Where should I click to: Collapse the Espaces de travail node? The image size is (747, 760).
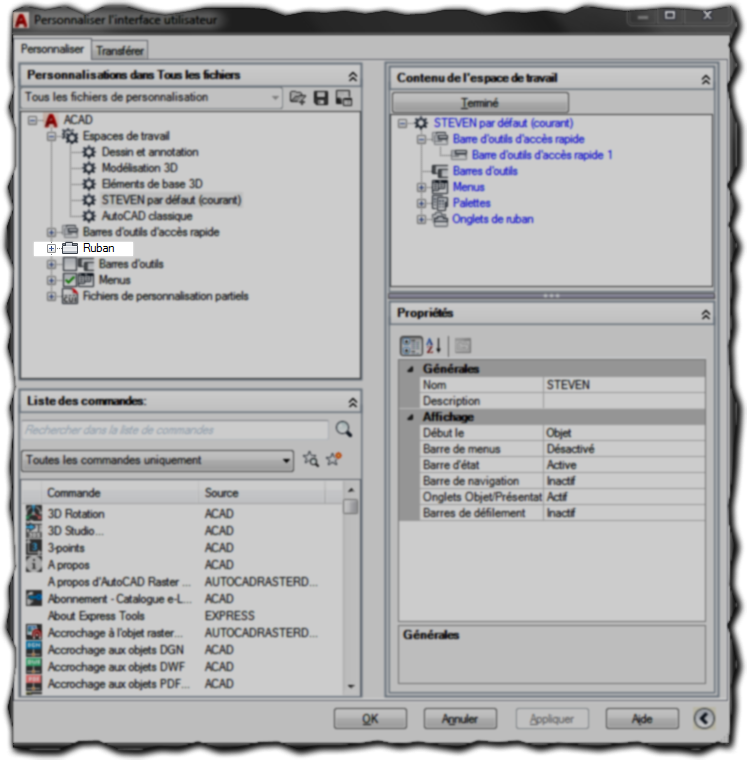[x=51, y=136]
